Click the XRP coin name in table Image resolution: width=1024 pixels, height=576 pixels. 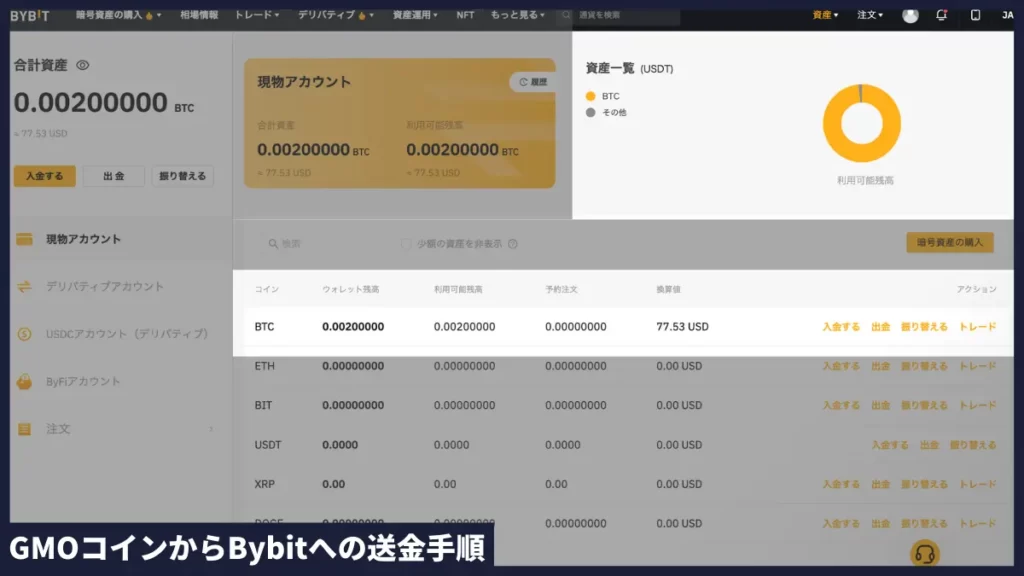264,484
